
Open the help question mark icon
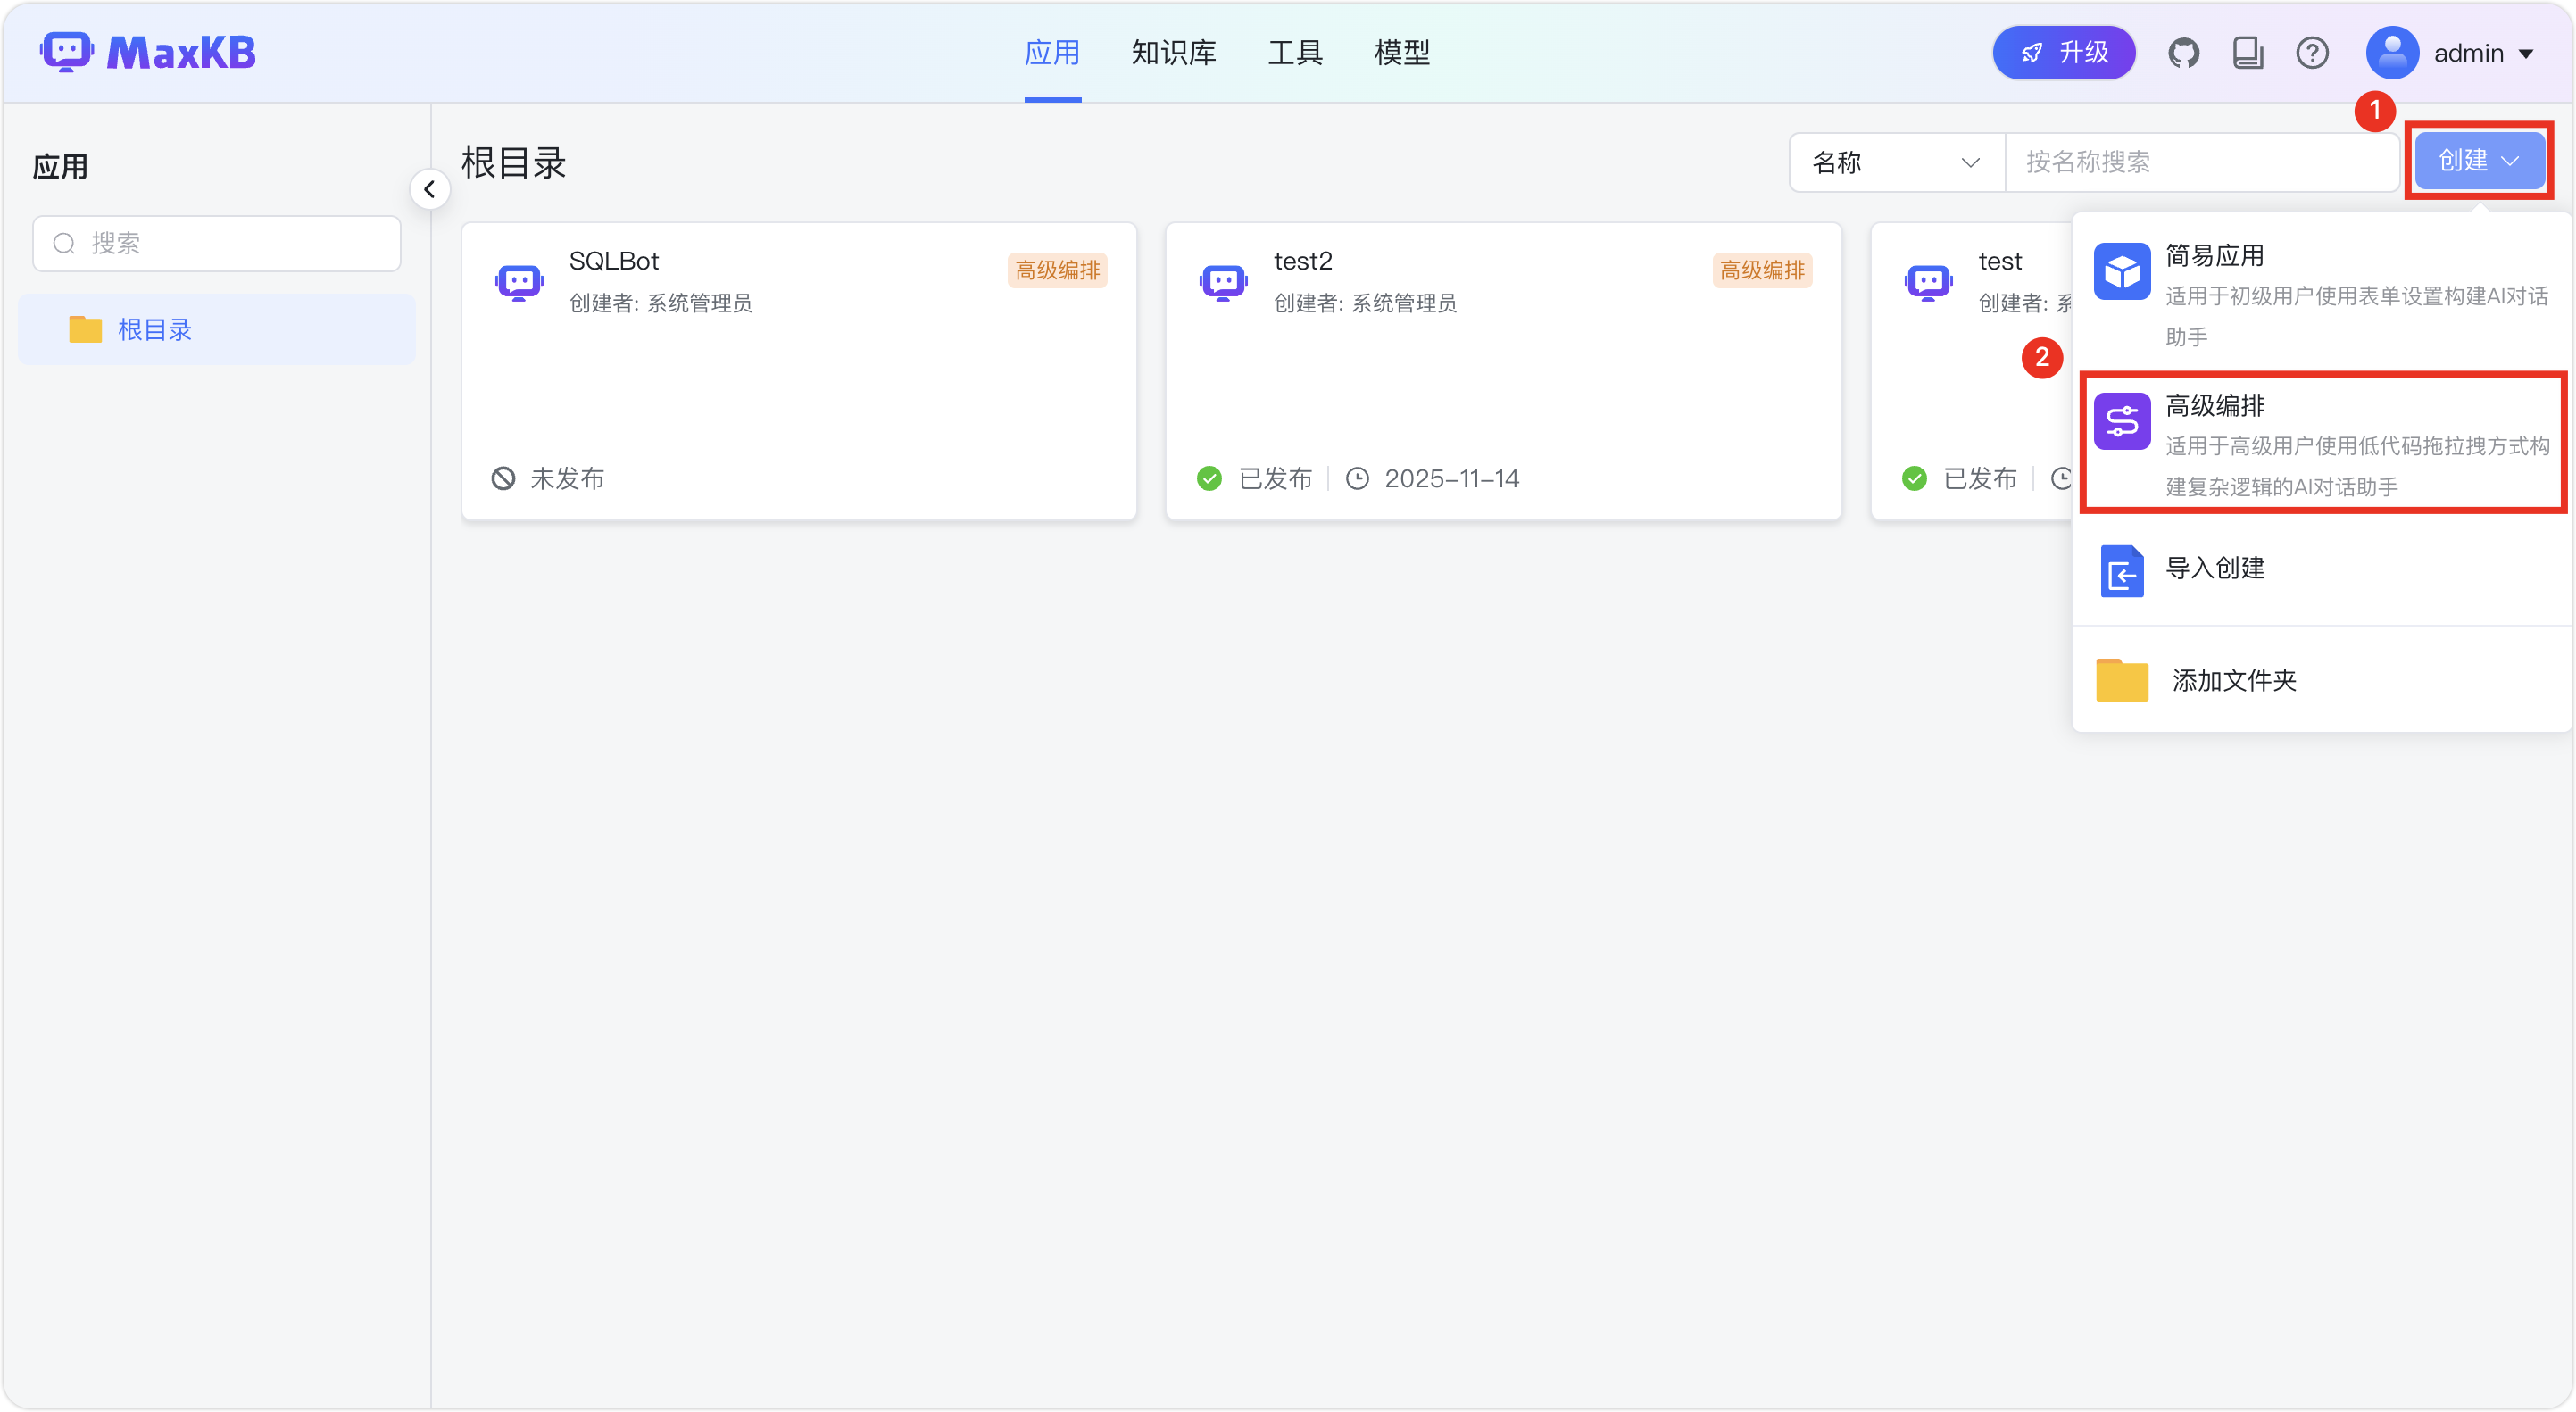2312,53
